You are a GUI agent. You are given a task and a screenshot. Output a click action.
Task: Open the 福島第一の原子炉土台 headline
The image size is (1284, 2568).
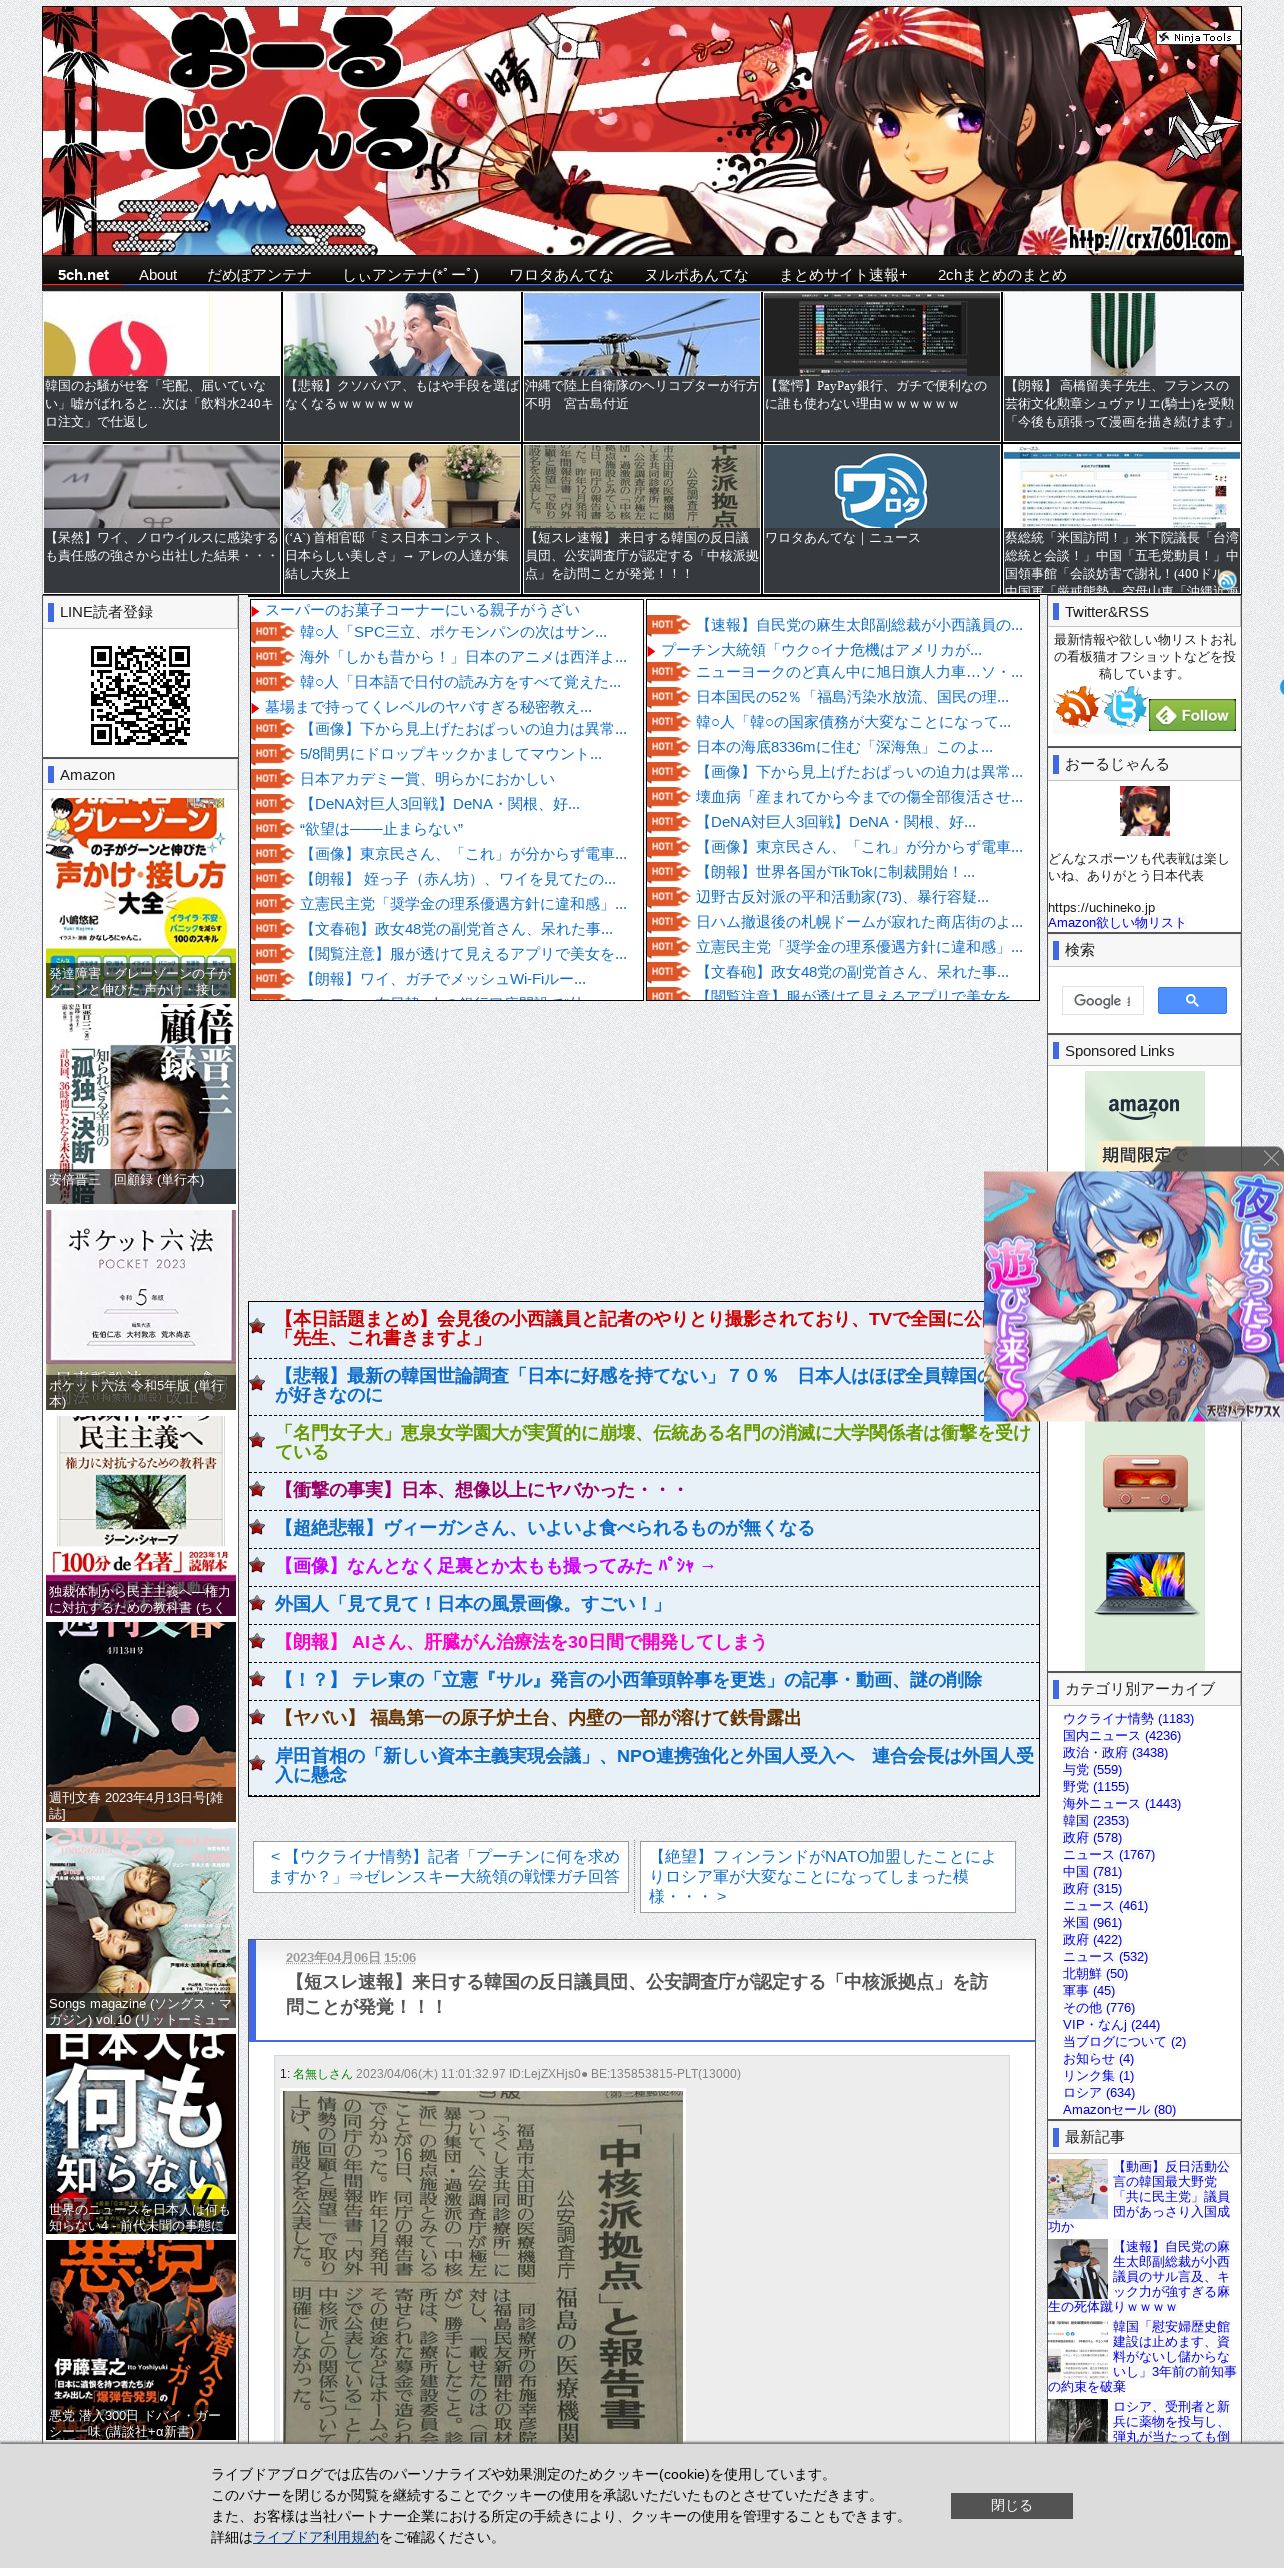(x=538, y=1718)
